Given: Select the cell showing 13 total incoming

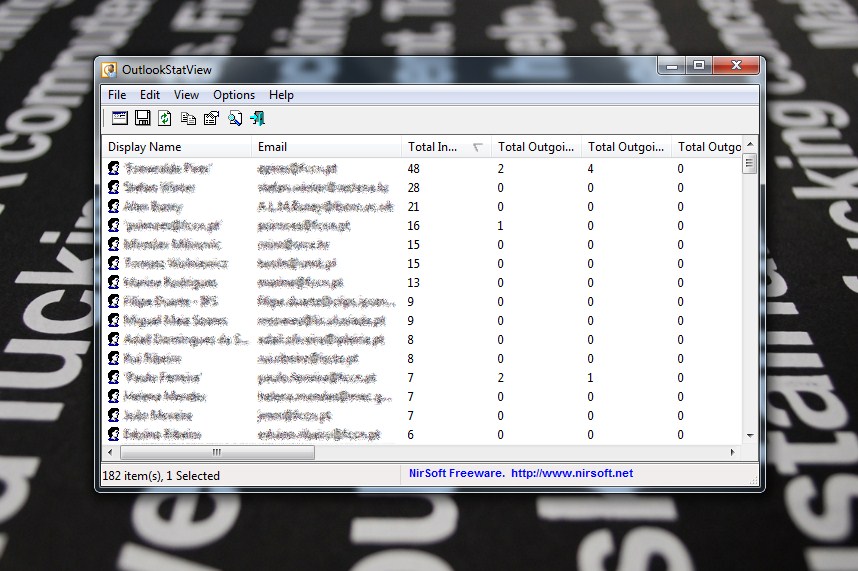Looking at the screenshot, I should click(x=413, y=283).
